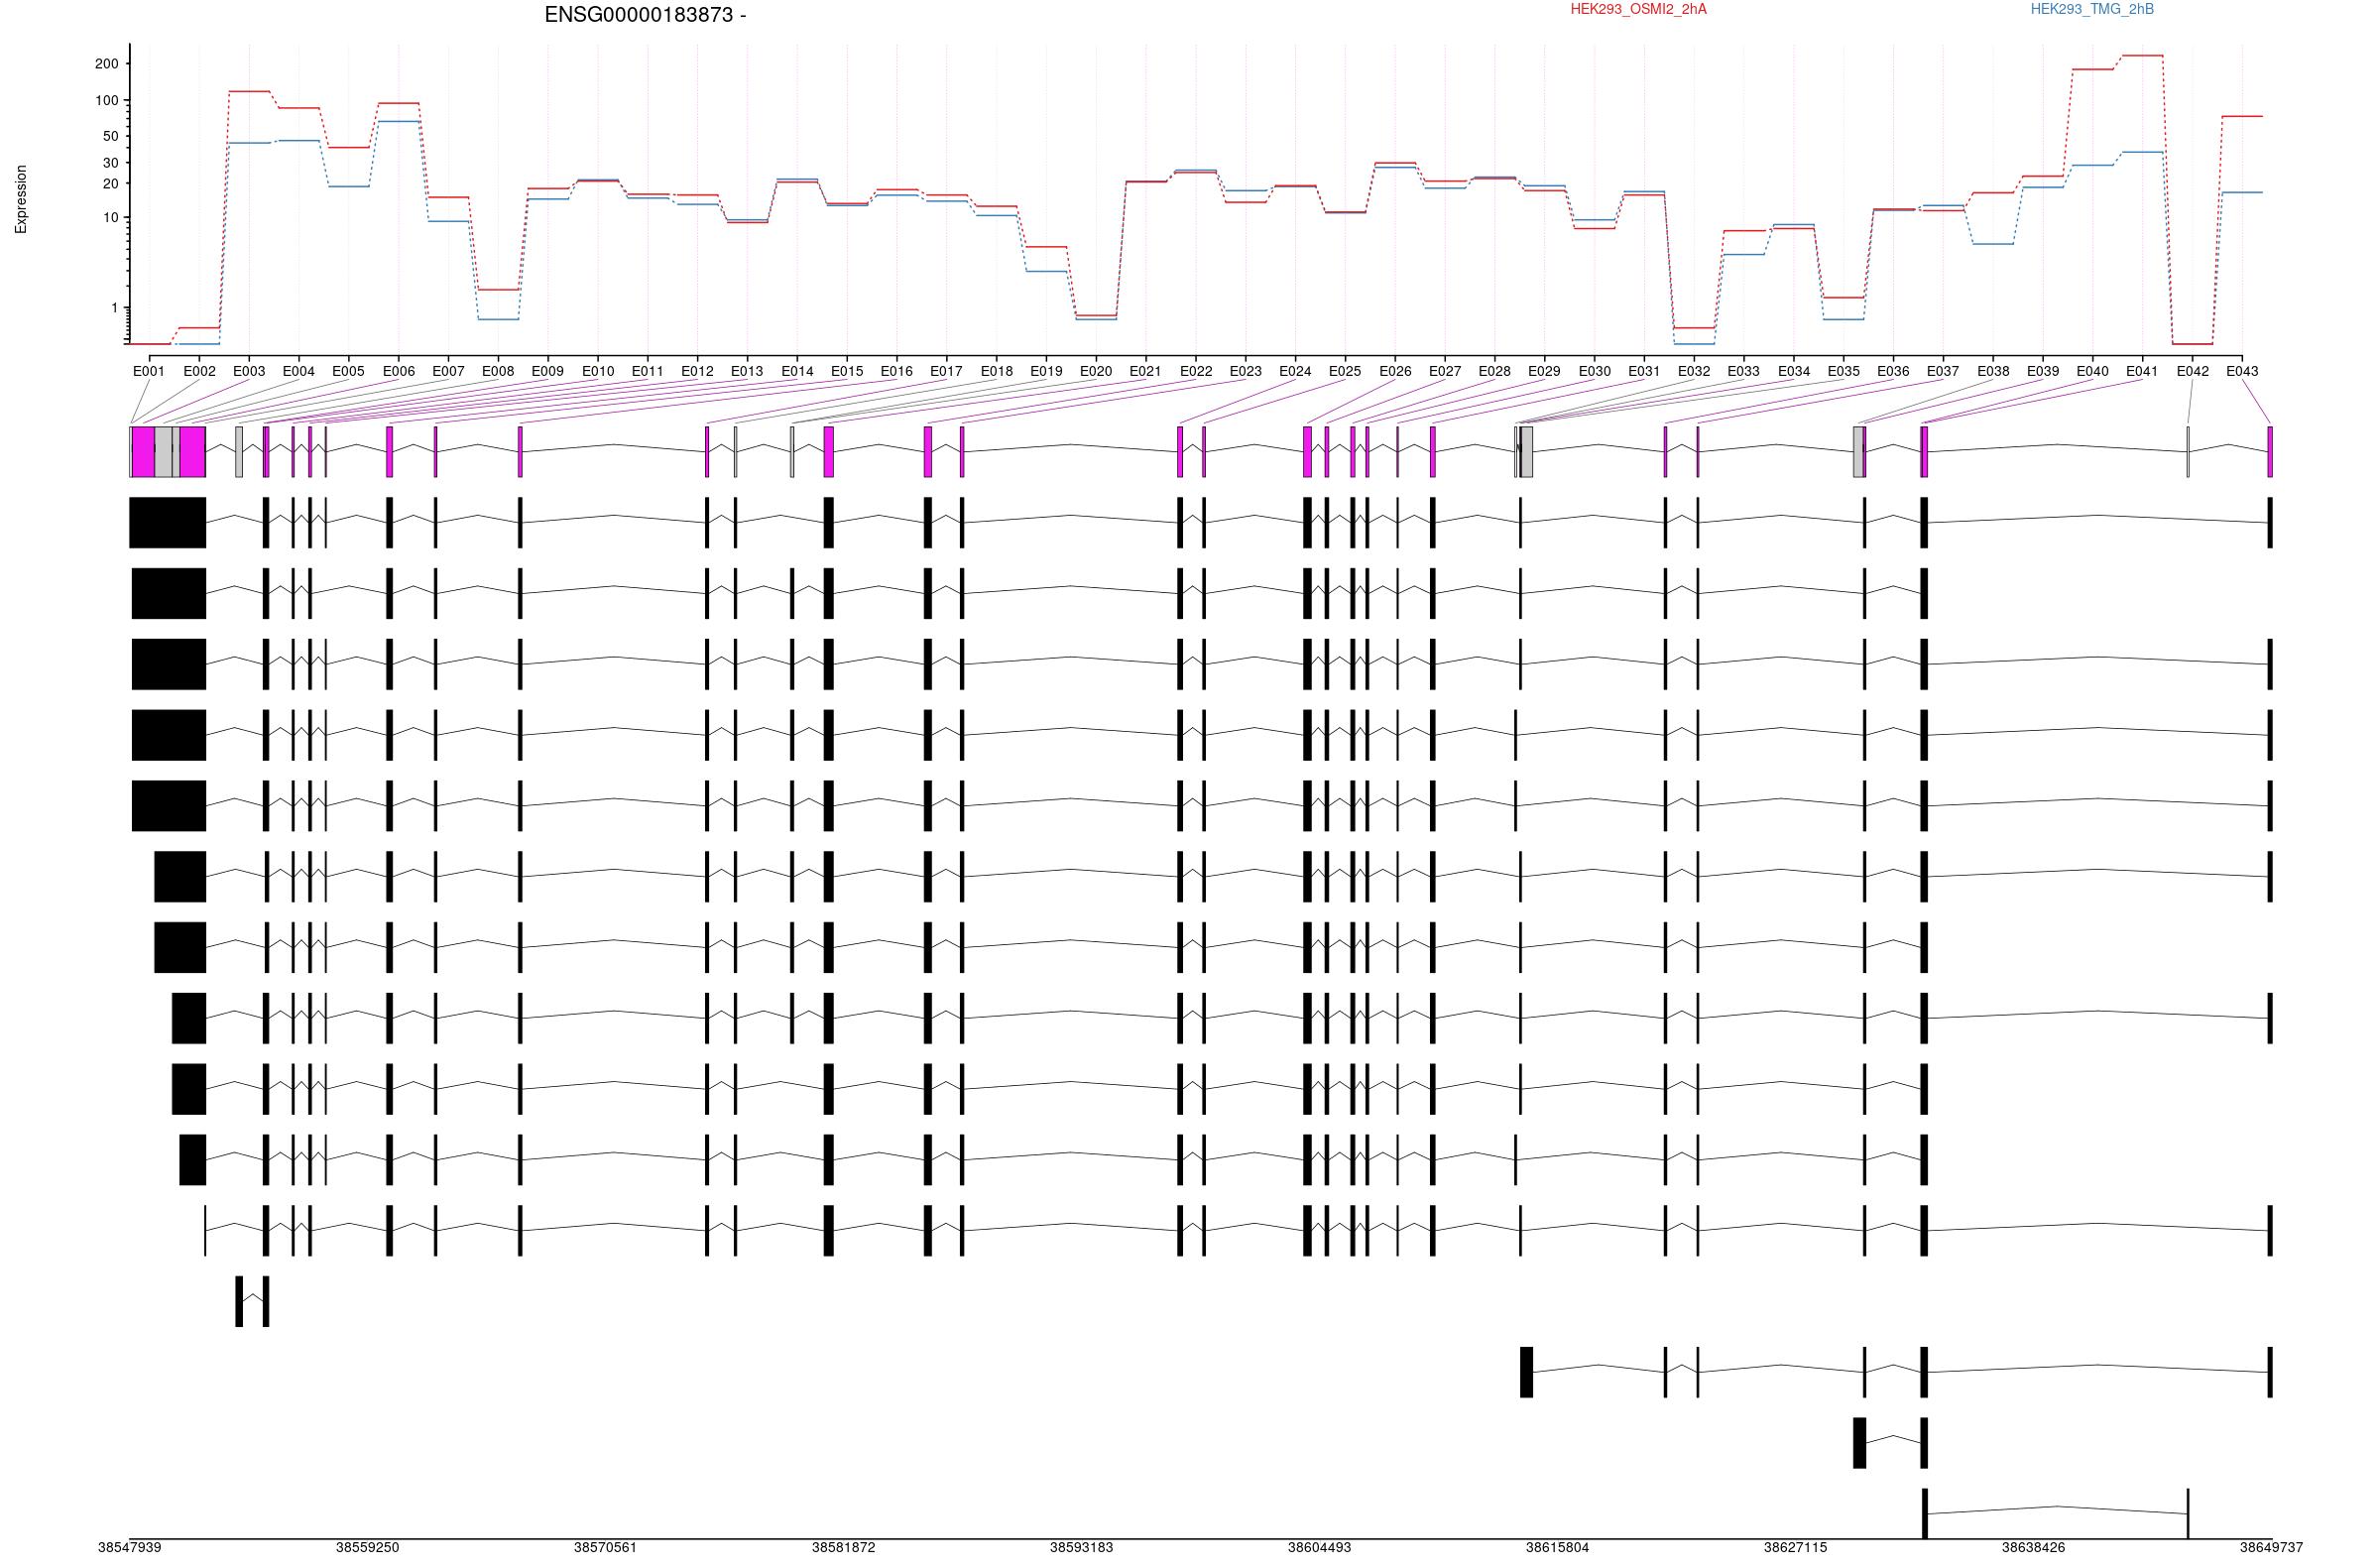Image resolution: width=2380 pixels, height=1567 pixels.
Task: Click the exon label E026
Action: coord(1395,371)
